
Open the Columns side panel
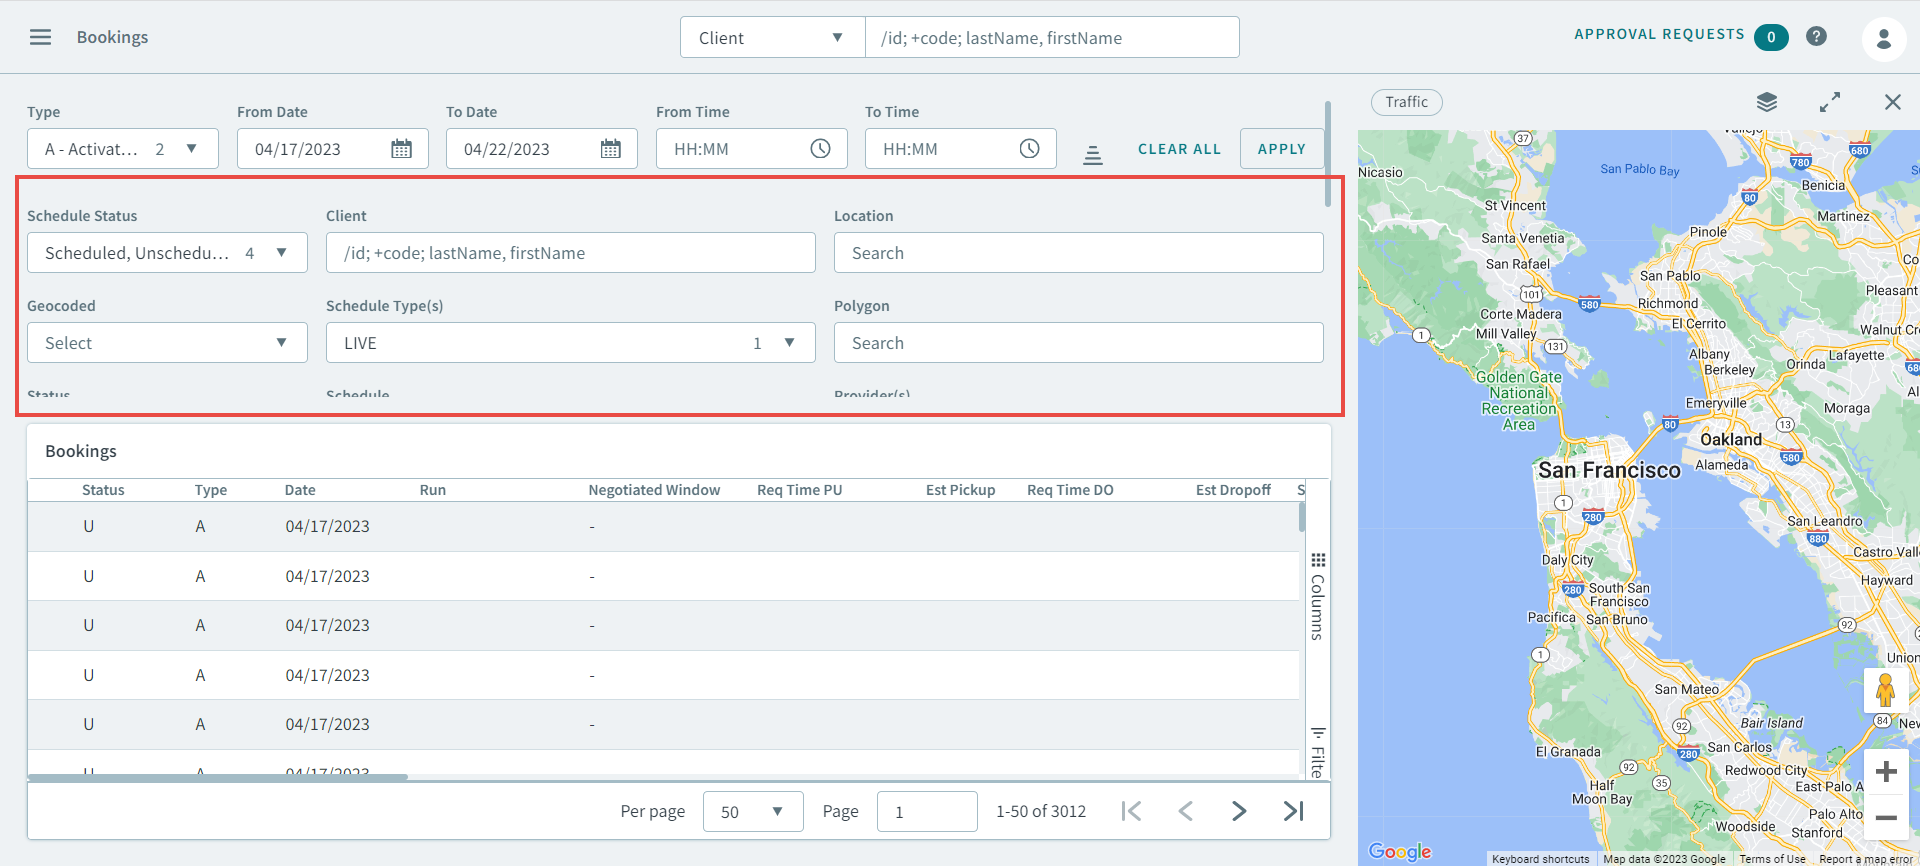point(1318,597)
